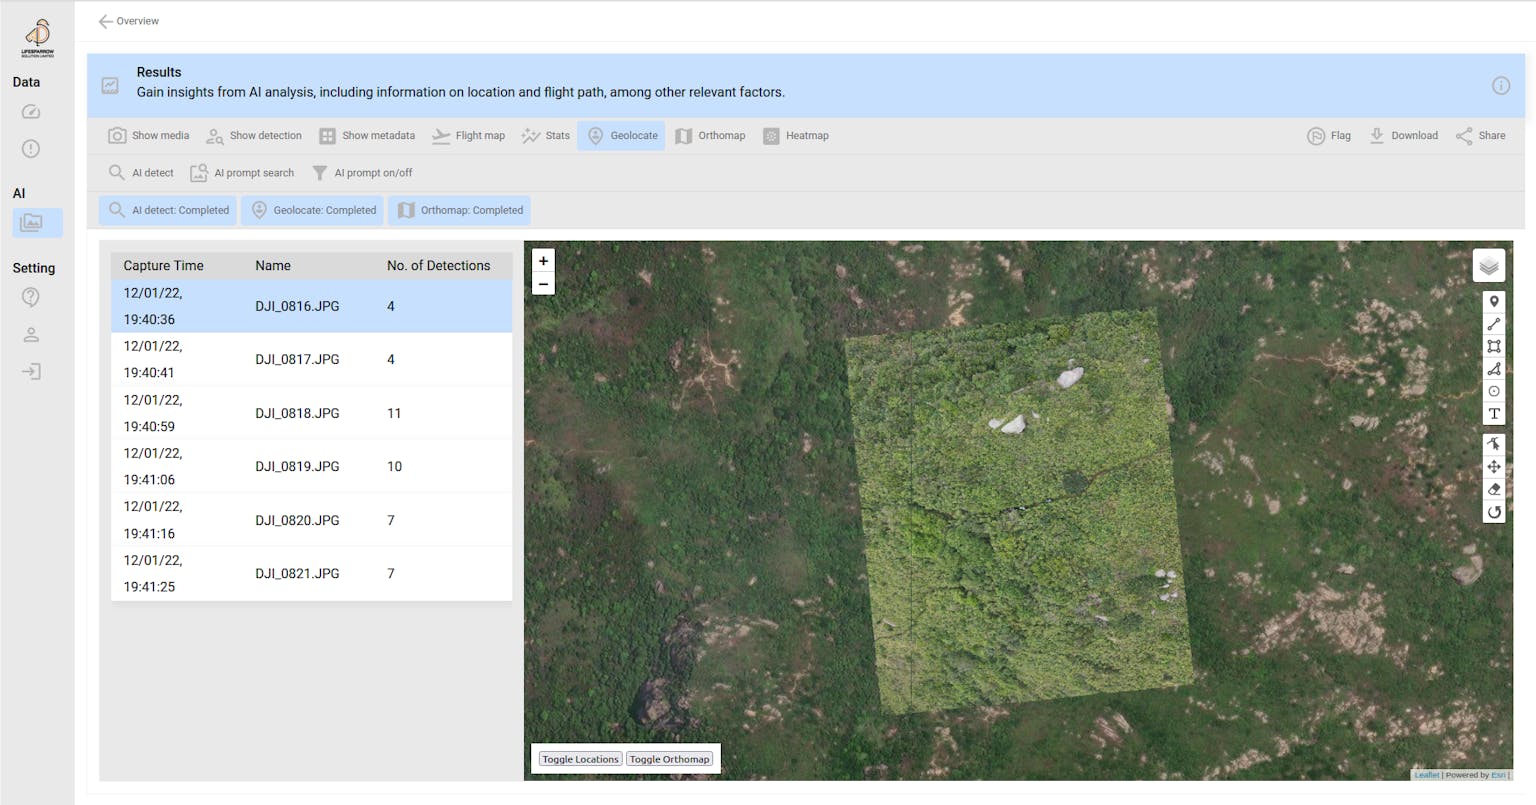Select the map text annotation tool
The width and height of the screenshot is (1536, 805).
click(x=1493, y=414)
